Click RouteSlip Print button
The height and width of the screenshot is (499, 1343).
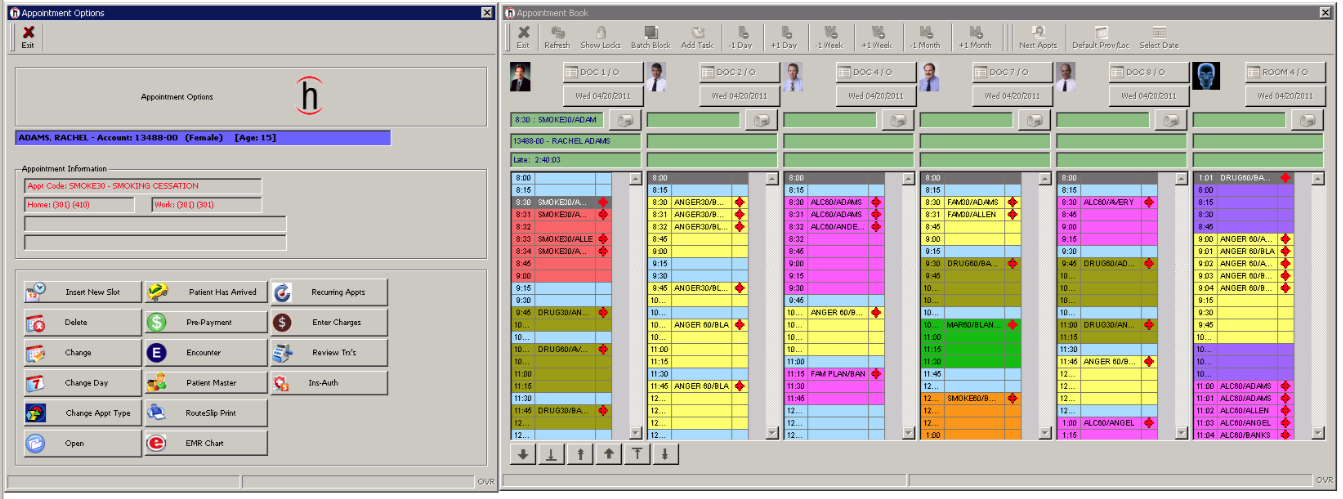206,412
